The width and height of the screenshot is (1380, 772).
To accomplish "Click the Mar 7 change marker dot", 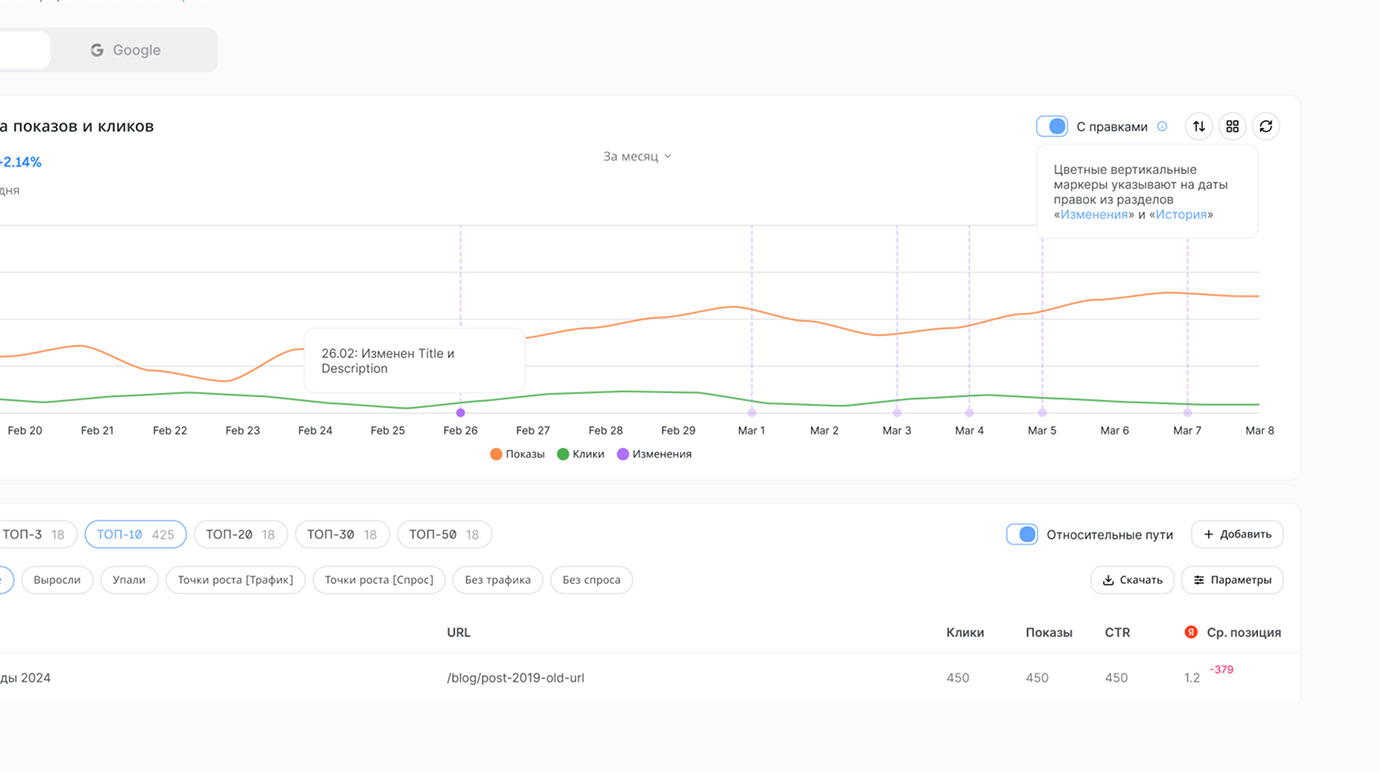I will [1188, 412].
